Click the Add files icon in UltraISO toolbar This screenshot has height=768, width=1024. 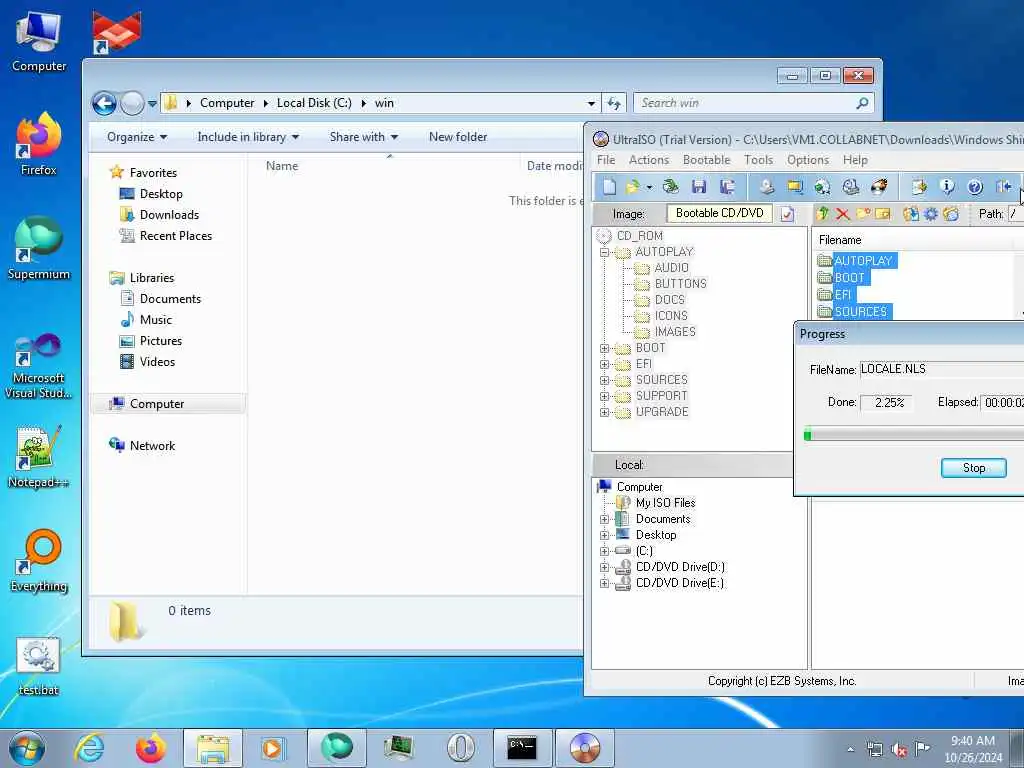[x=919, y=187]
